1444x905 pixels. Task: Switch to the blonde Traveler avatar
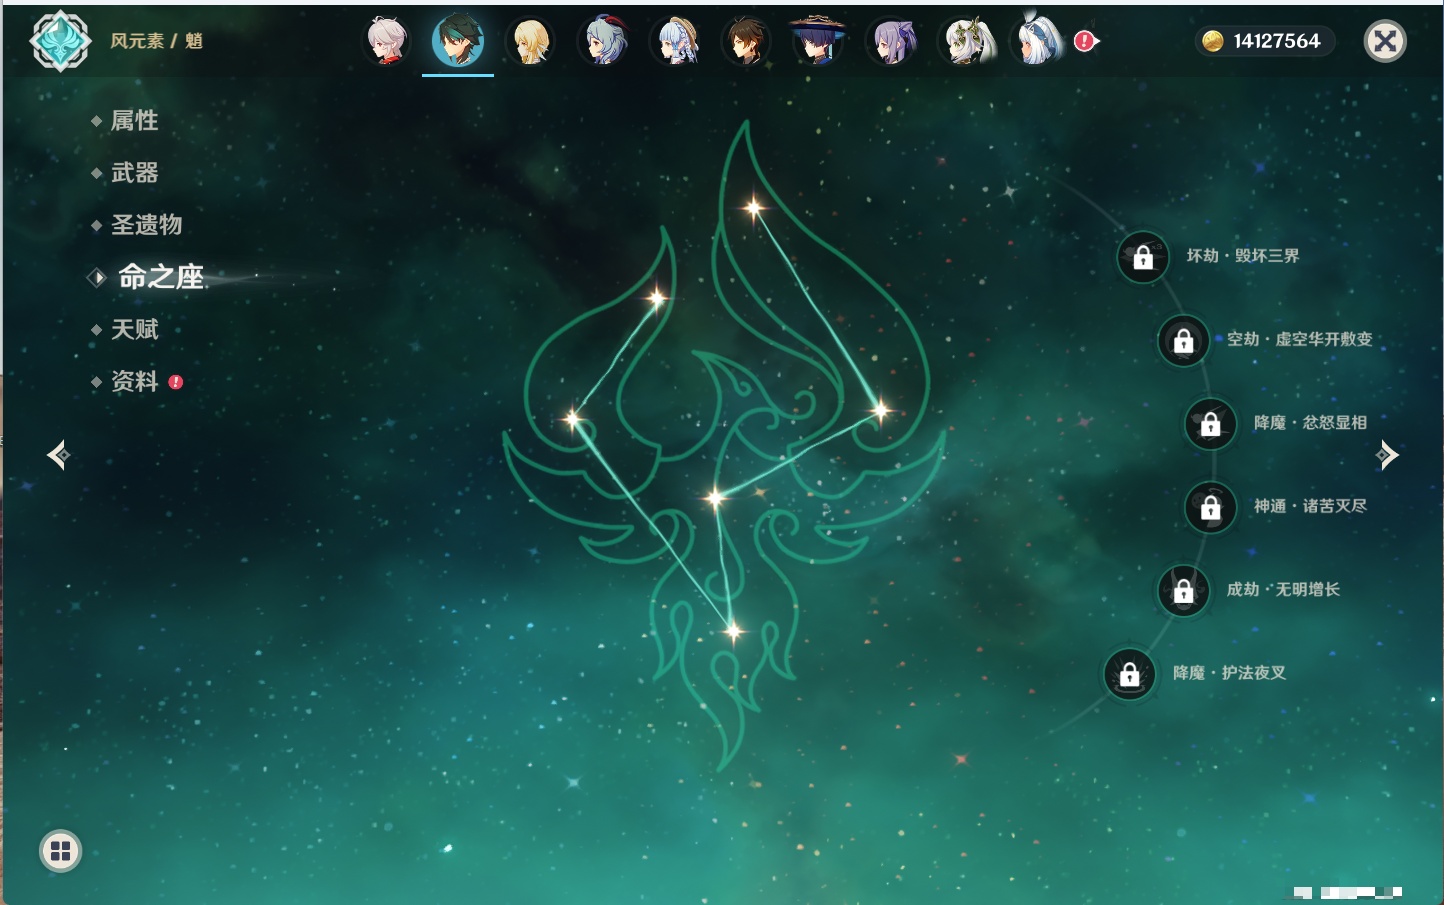pos(530,41)
